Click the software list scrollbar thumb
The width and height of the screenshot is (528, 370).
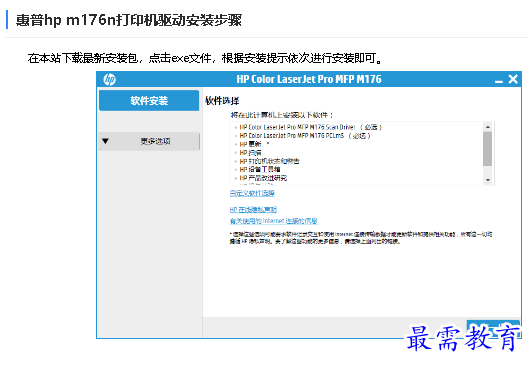487,149
